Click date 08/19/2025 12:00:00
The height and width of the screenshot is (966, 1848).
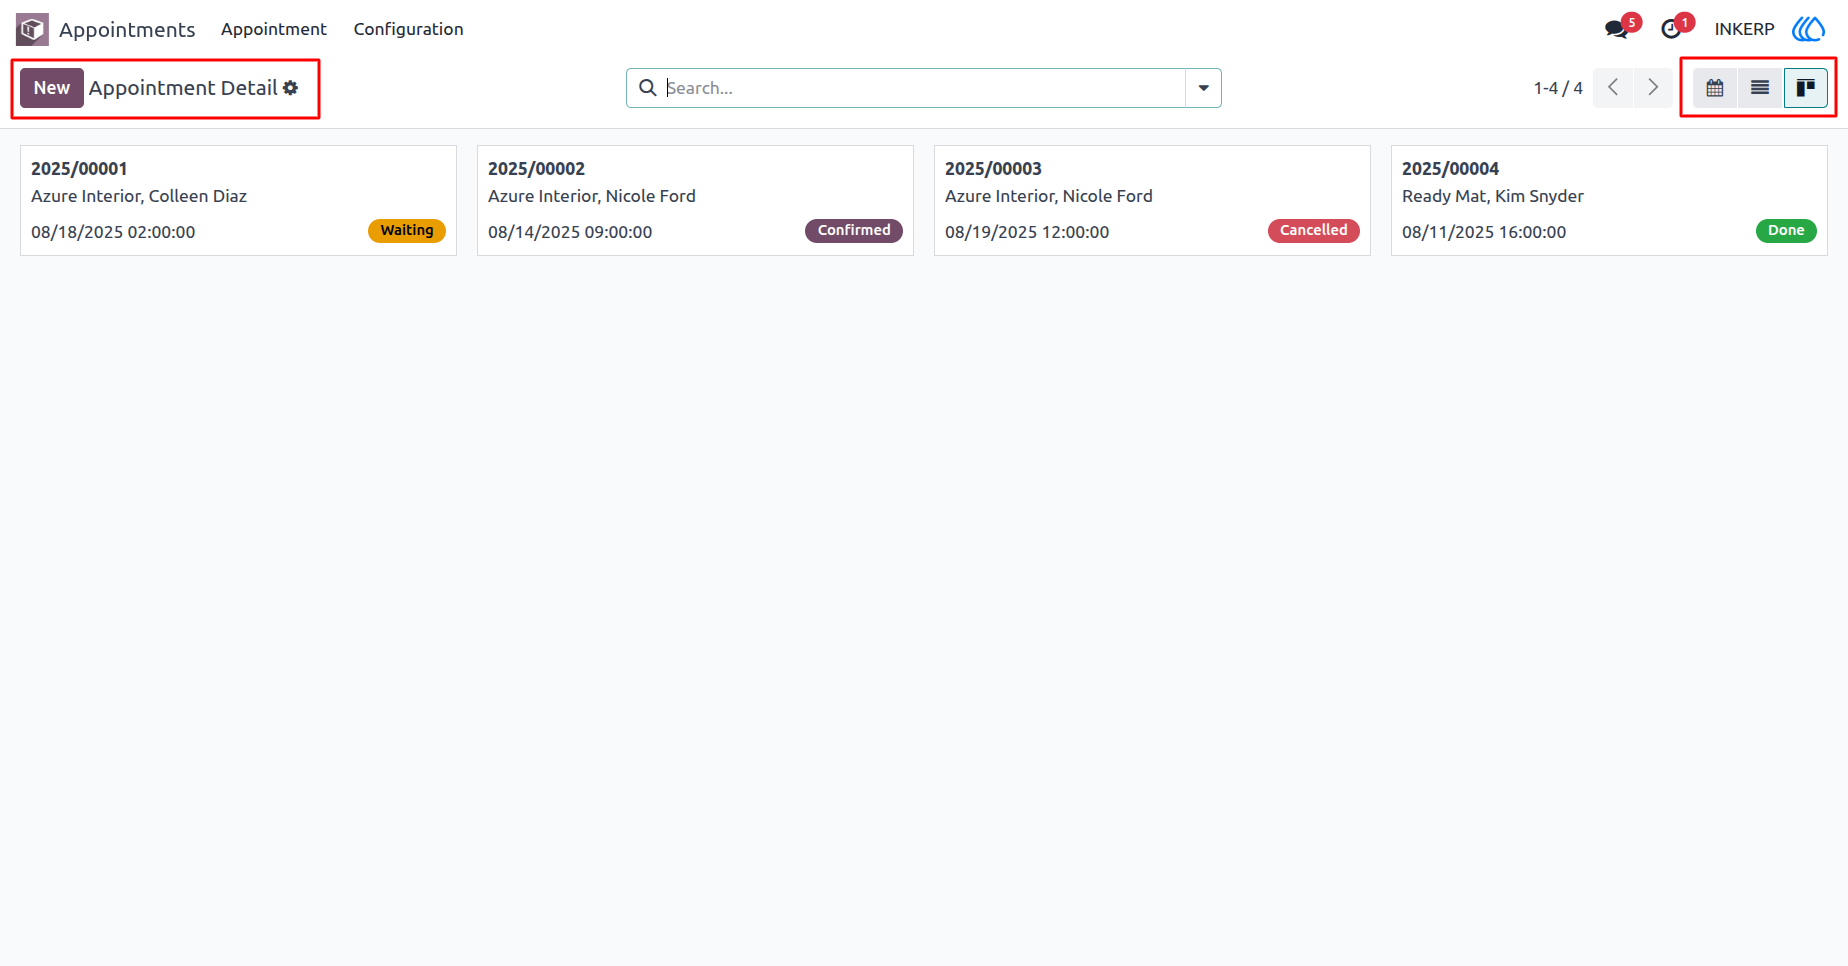pos(1027,232)
